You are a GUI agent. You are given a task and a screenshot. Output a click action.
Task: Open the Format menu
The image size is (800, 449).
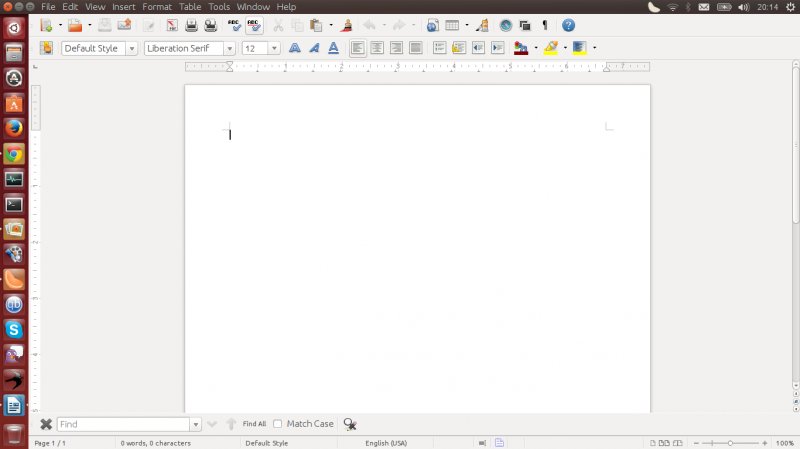[157, 7]
